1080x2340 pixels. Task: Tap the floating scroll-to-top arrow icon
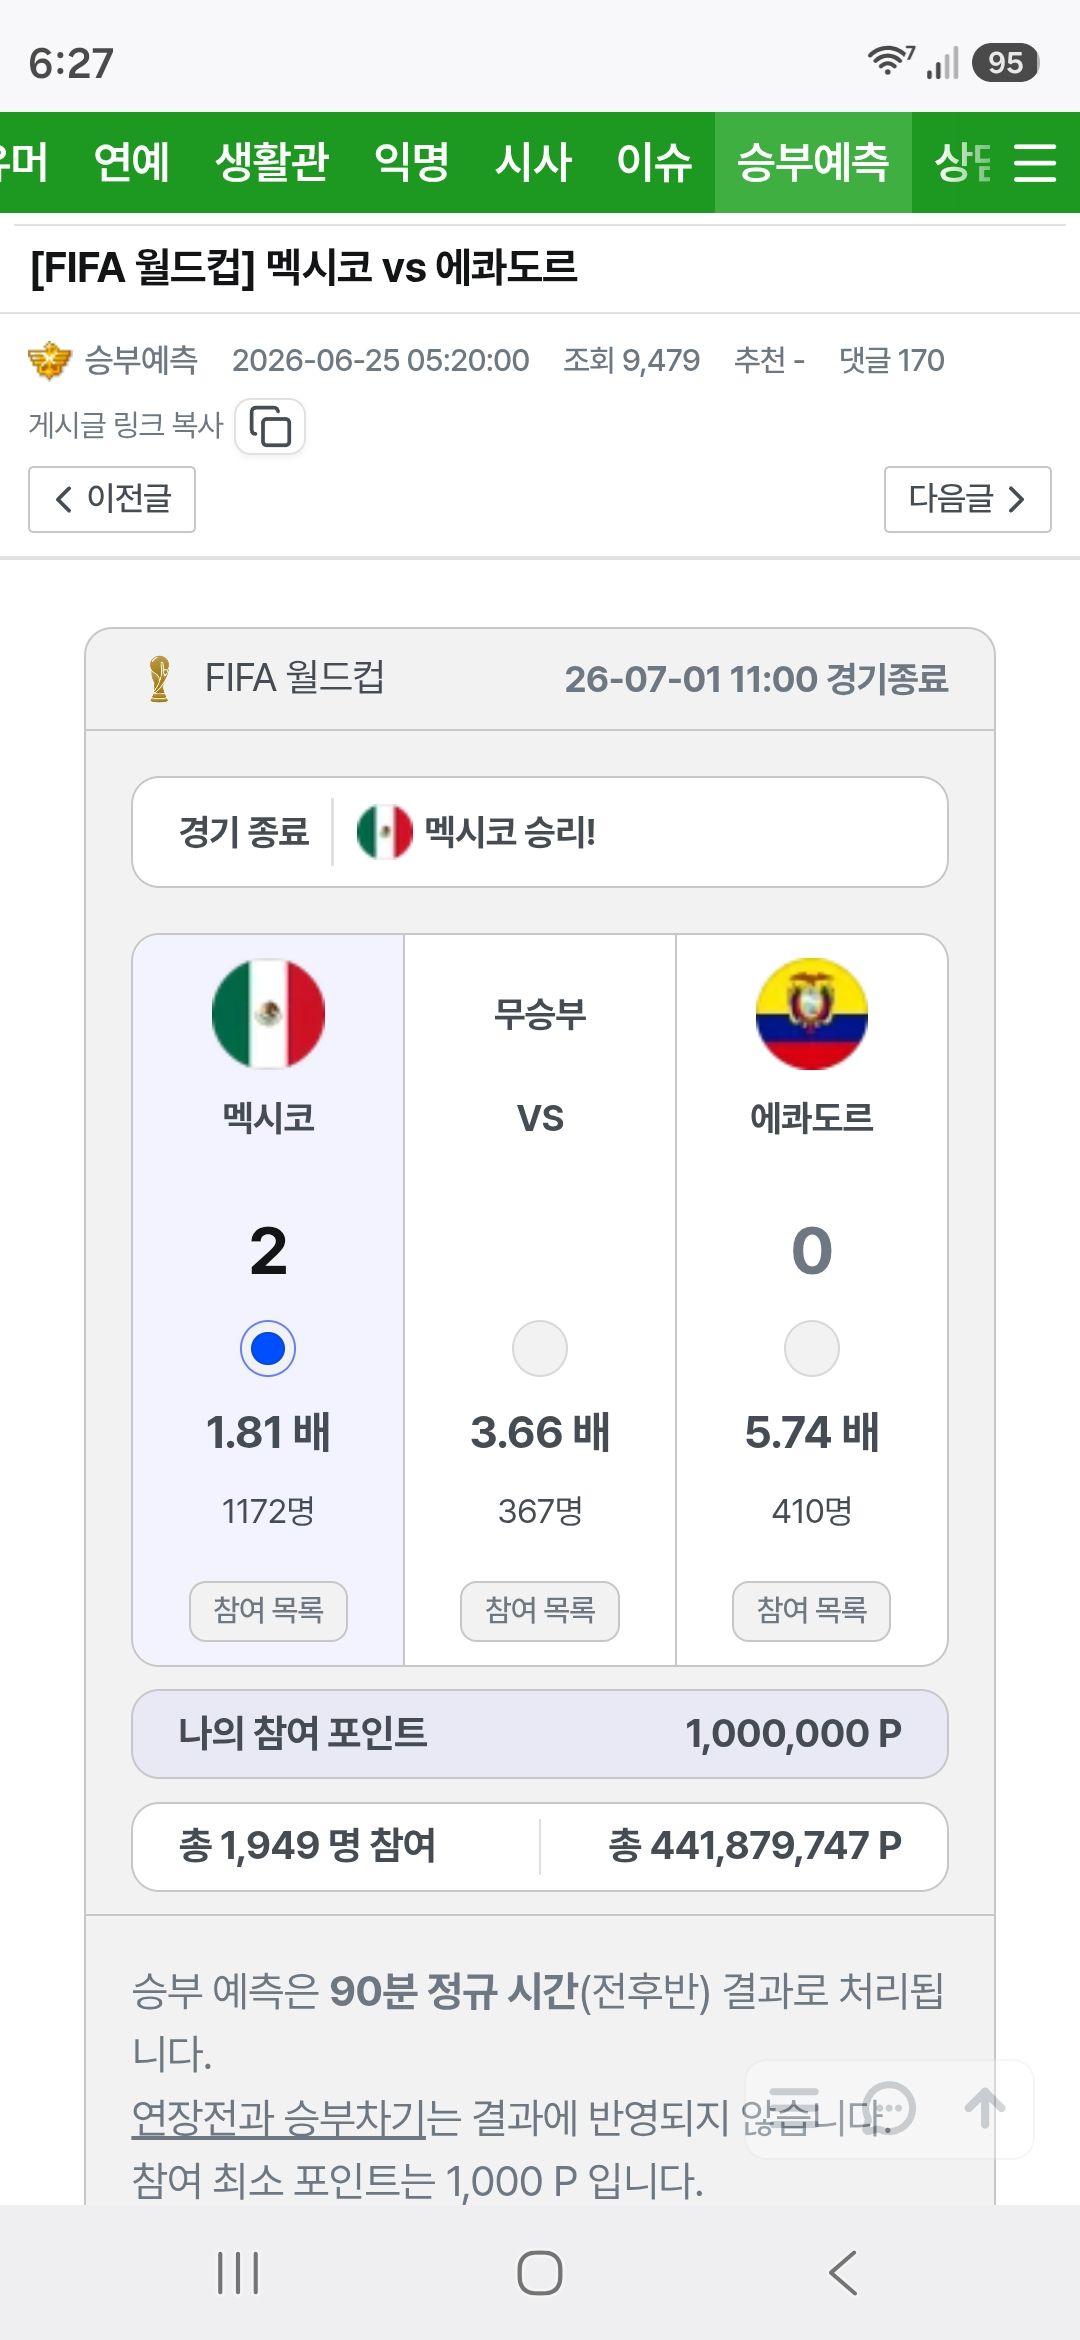[x=985, y=2108]
